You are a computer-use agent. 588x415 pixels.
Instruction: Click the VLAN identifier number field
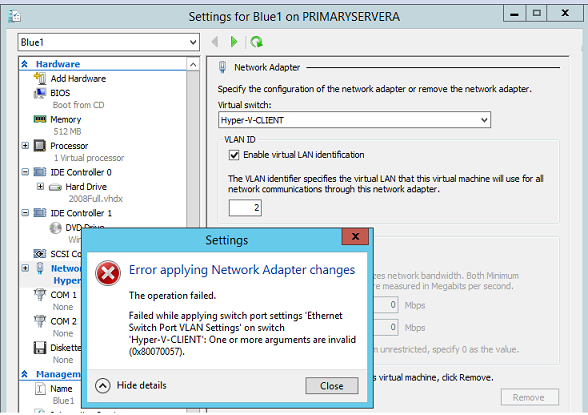coord(245,208)
